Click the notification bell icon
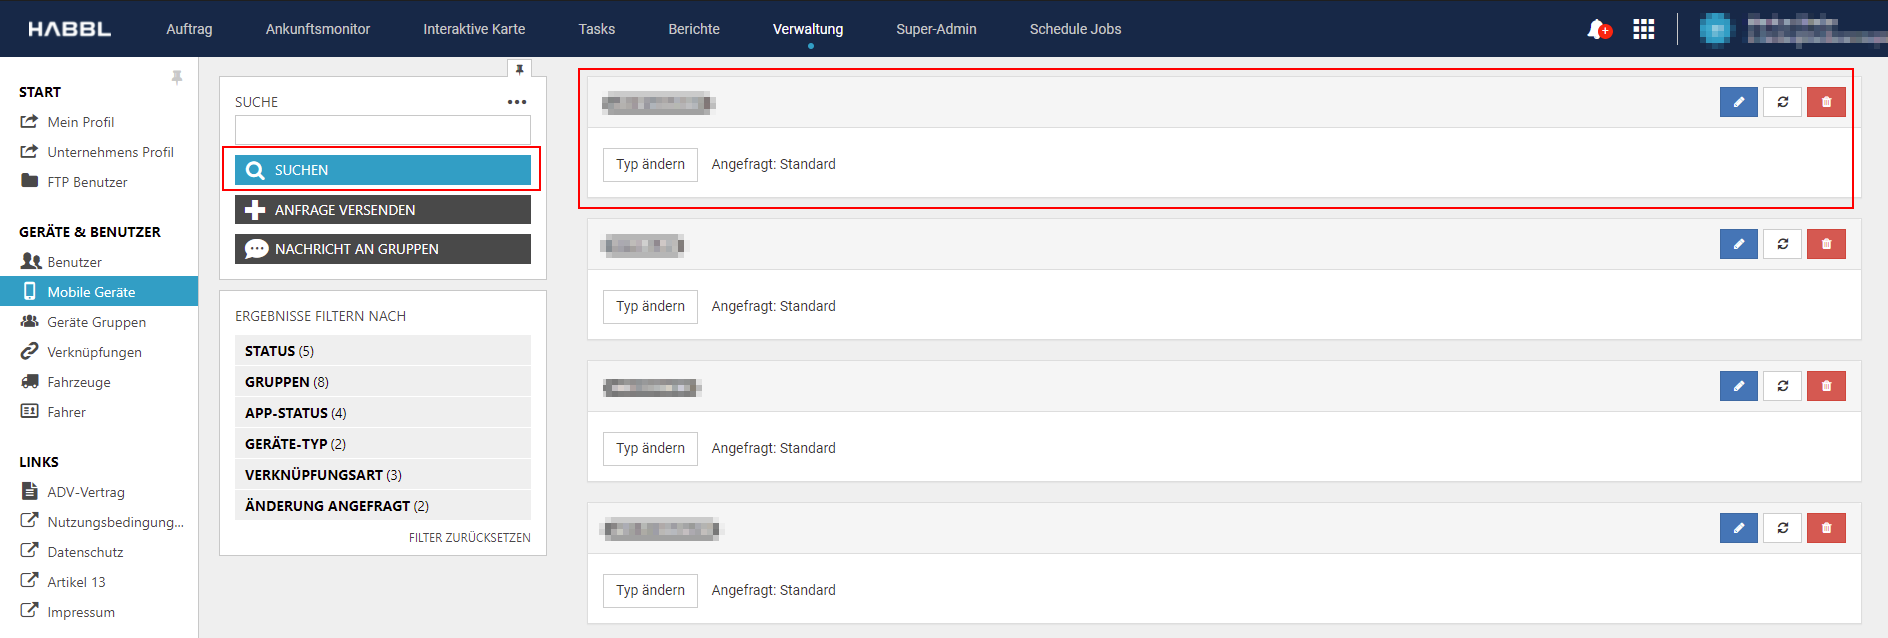Screen dimensions: 1888x638 (1598, 29)
